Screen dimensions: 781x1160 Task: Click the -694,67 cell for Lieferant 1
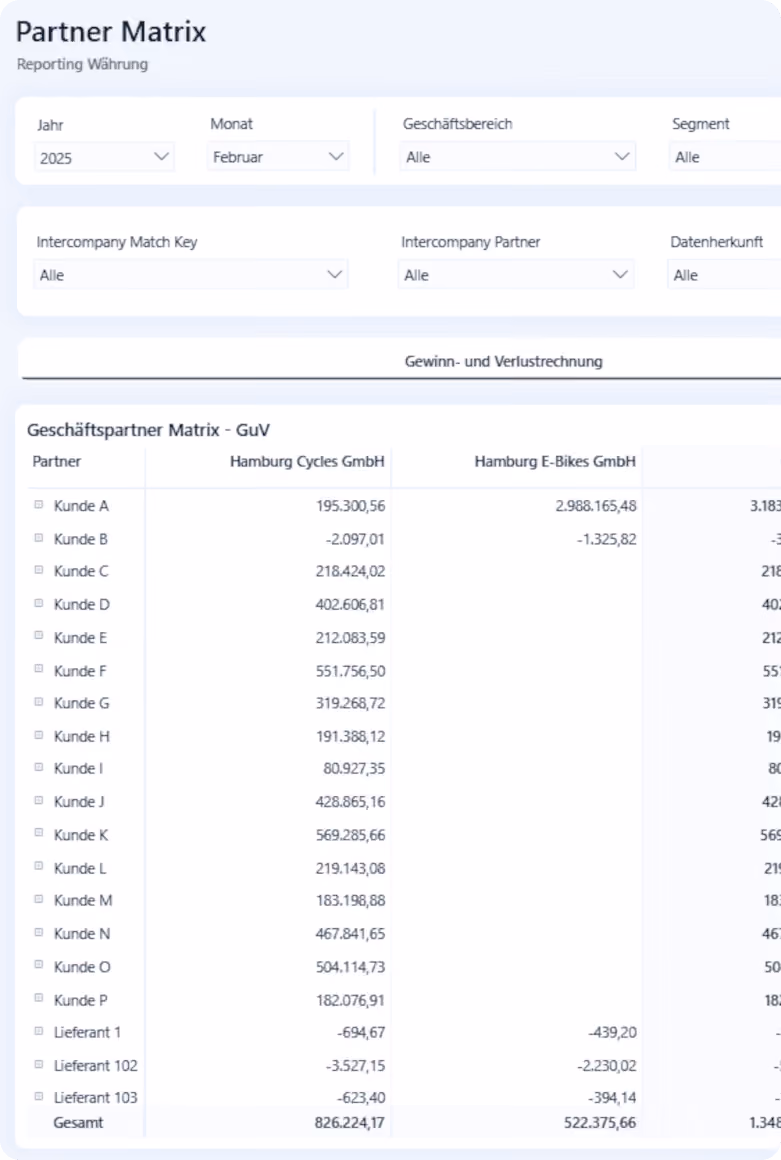(x=361, y=1032)
